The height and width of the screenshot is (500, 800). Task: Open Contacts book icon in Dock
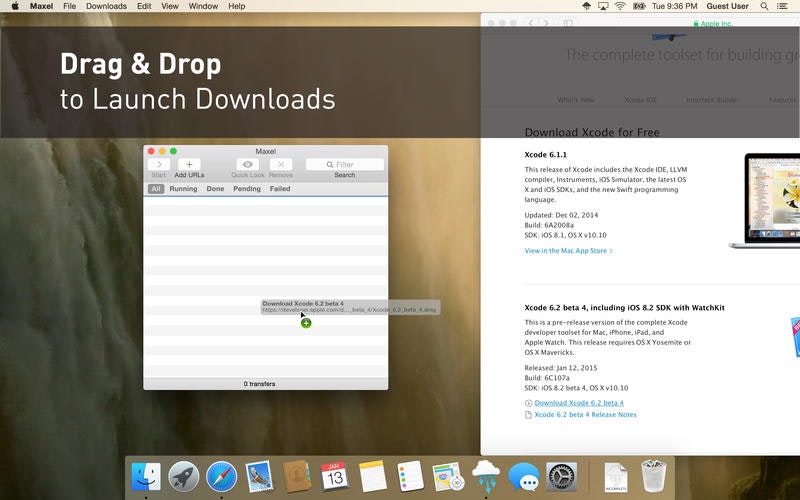pos(297,477)
